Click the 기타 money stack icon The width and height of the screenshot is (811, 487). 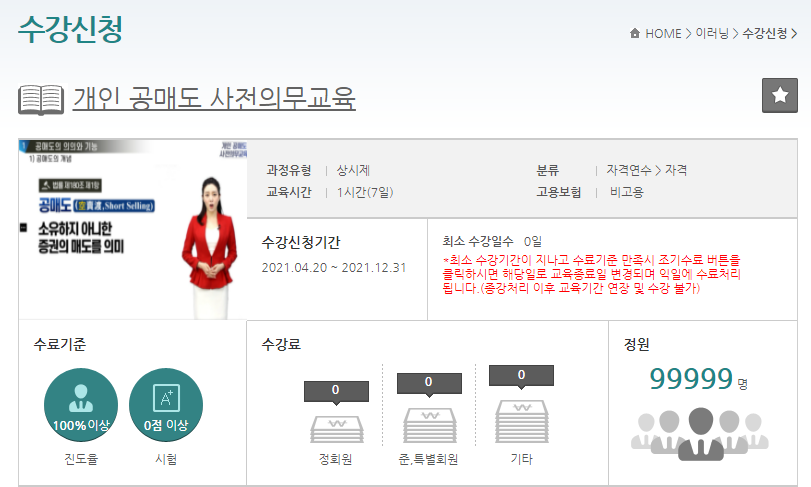(x=521, y=421)
